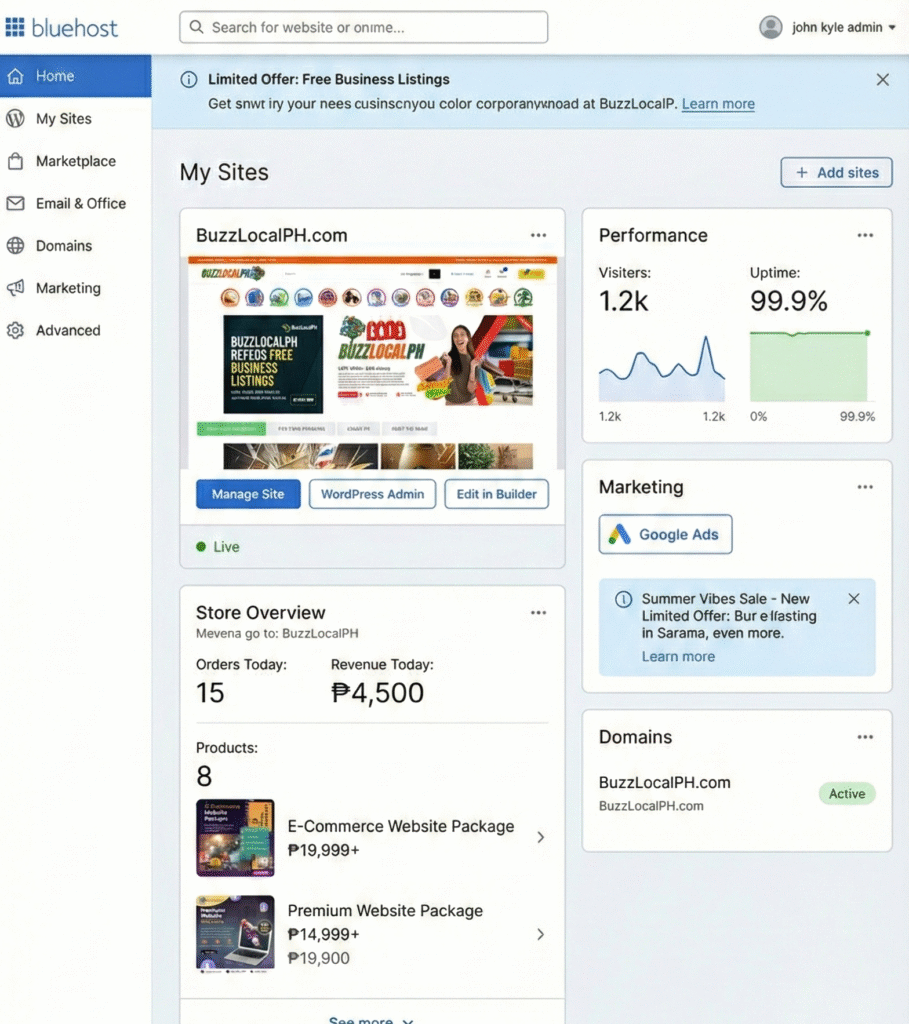This screenshot has height=1024, width=909.
Task: Open the E-Commerce Website Package thumbnail
Action: pos(234,837)
